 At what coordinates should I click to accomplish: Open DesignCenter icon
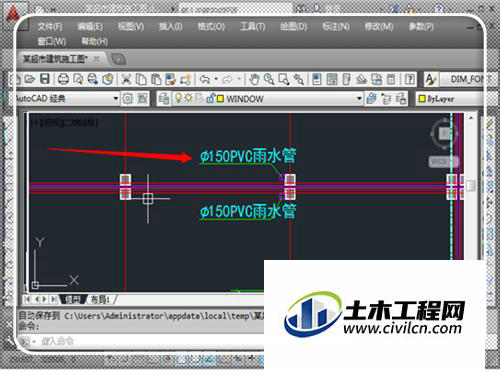click(x=332, y=79)
